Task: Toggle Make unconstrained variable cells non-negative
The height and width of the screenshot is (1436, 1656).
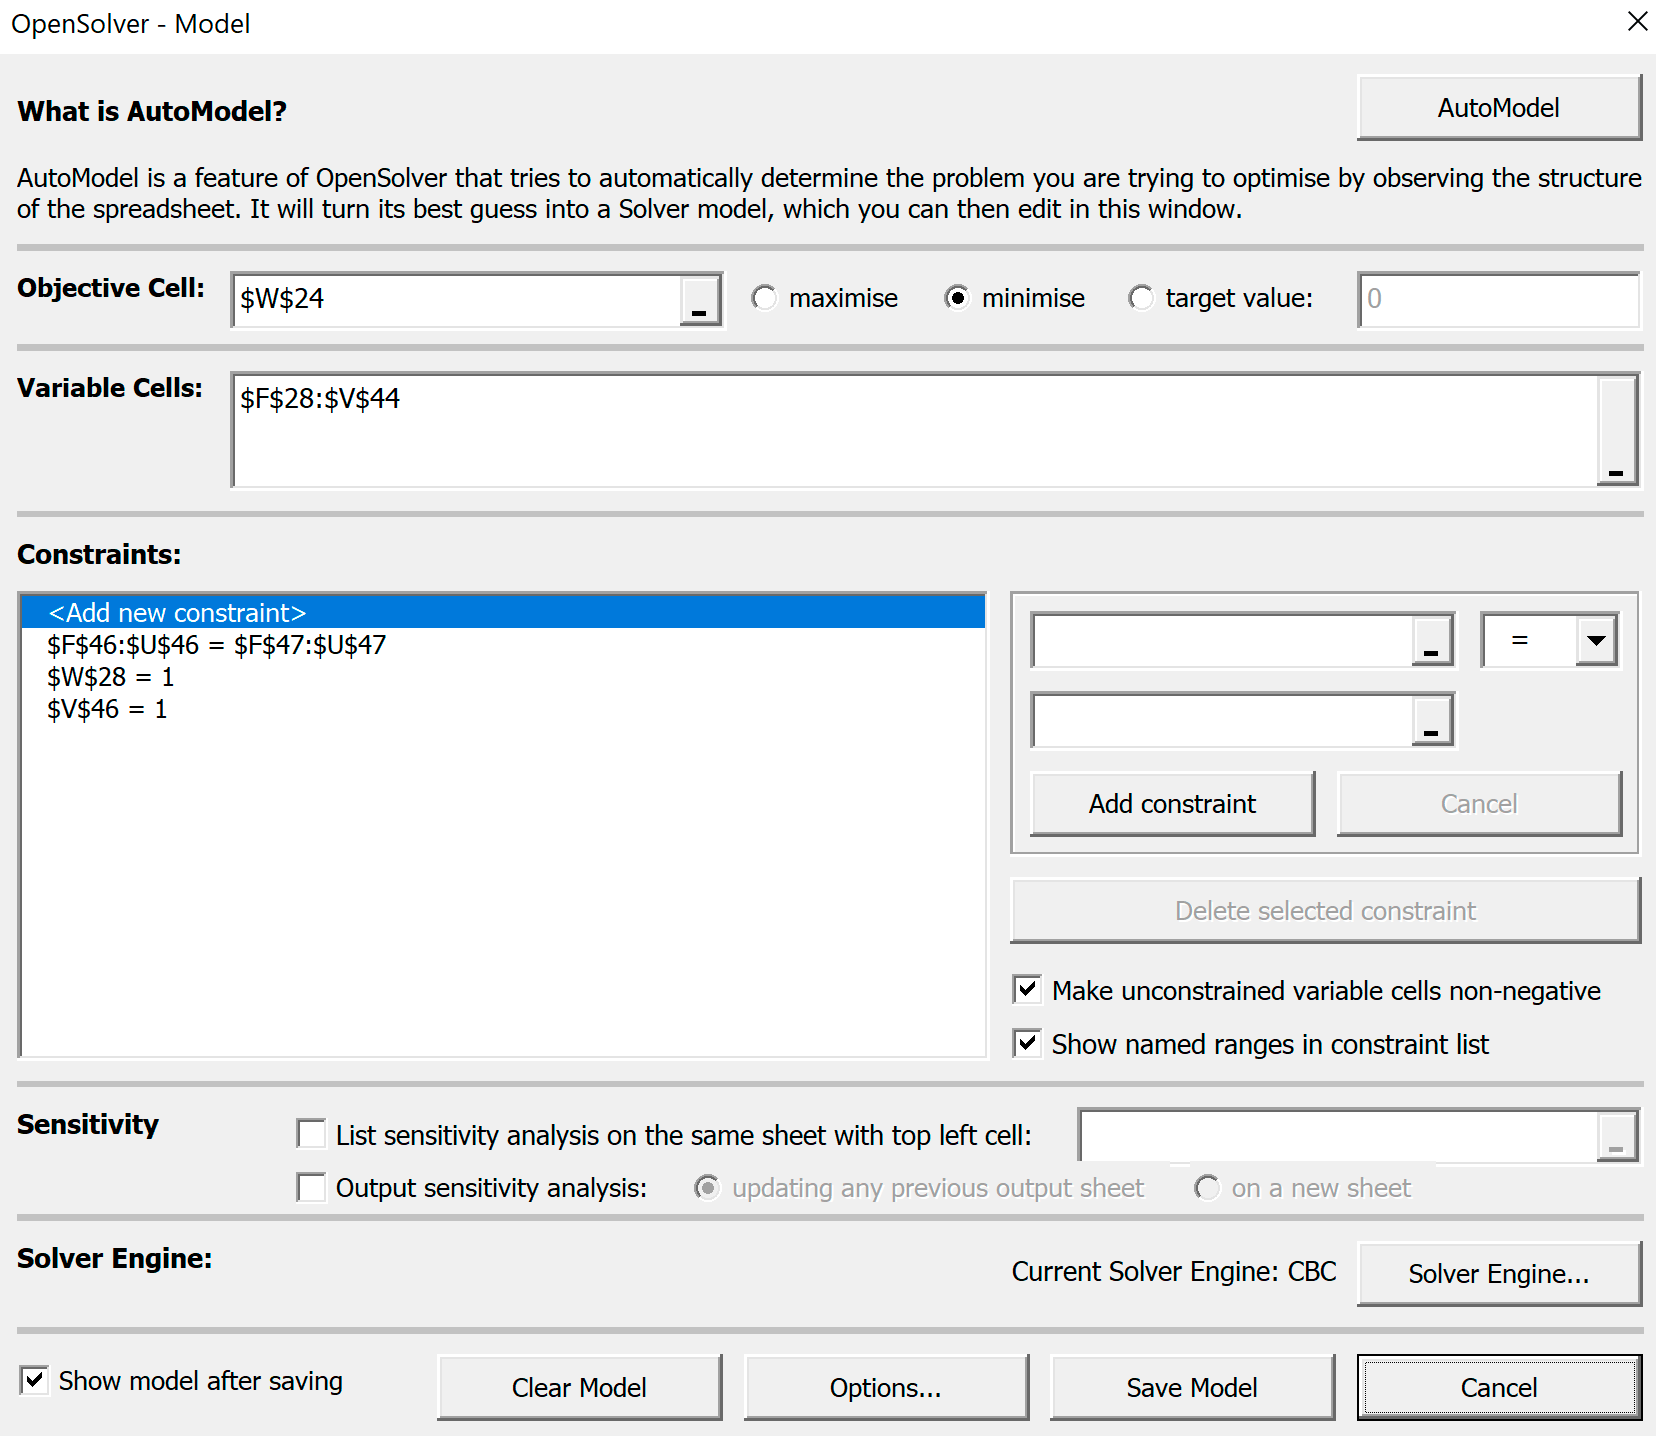Action: click(x=1027, y=990)
